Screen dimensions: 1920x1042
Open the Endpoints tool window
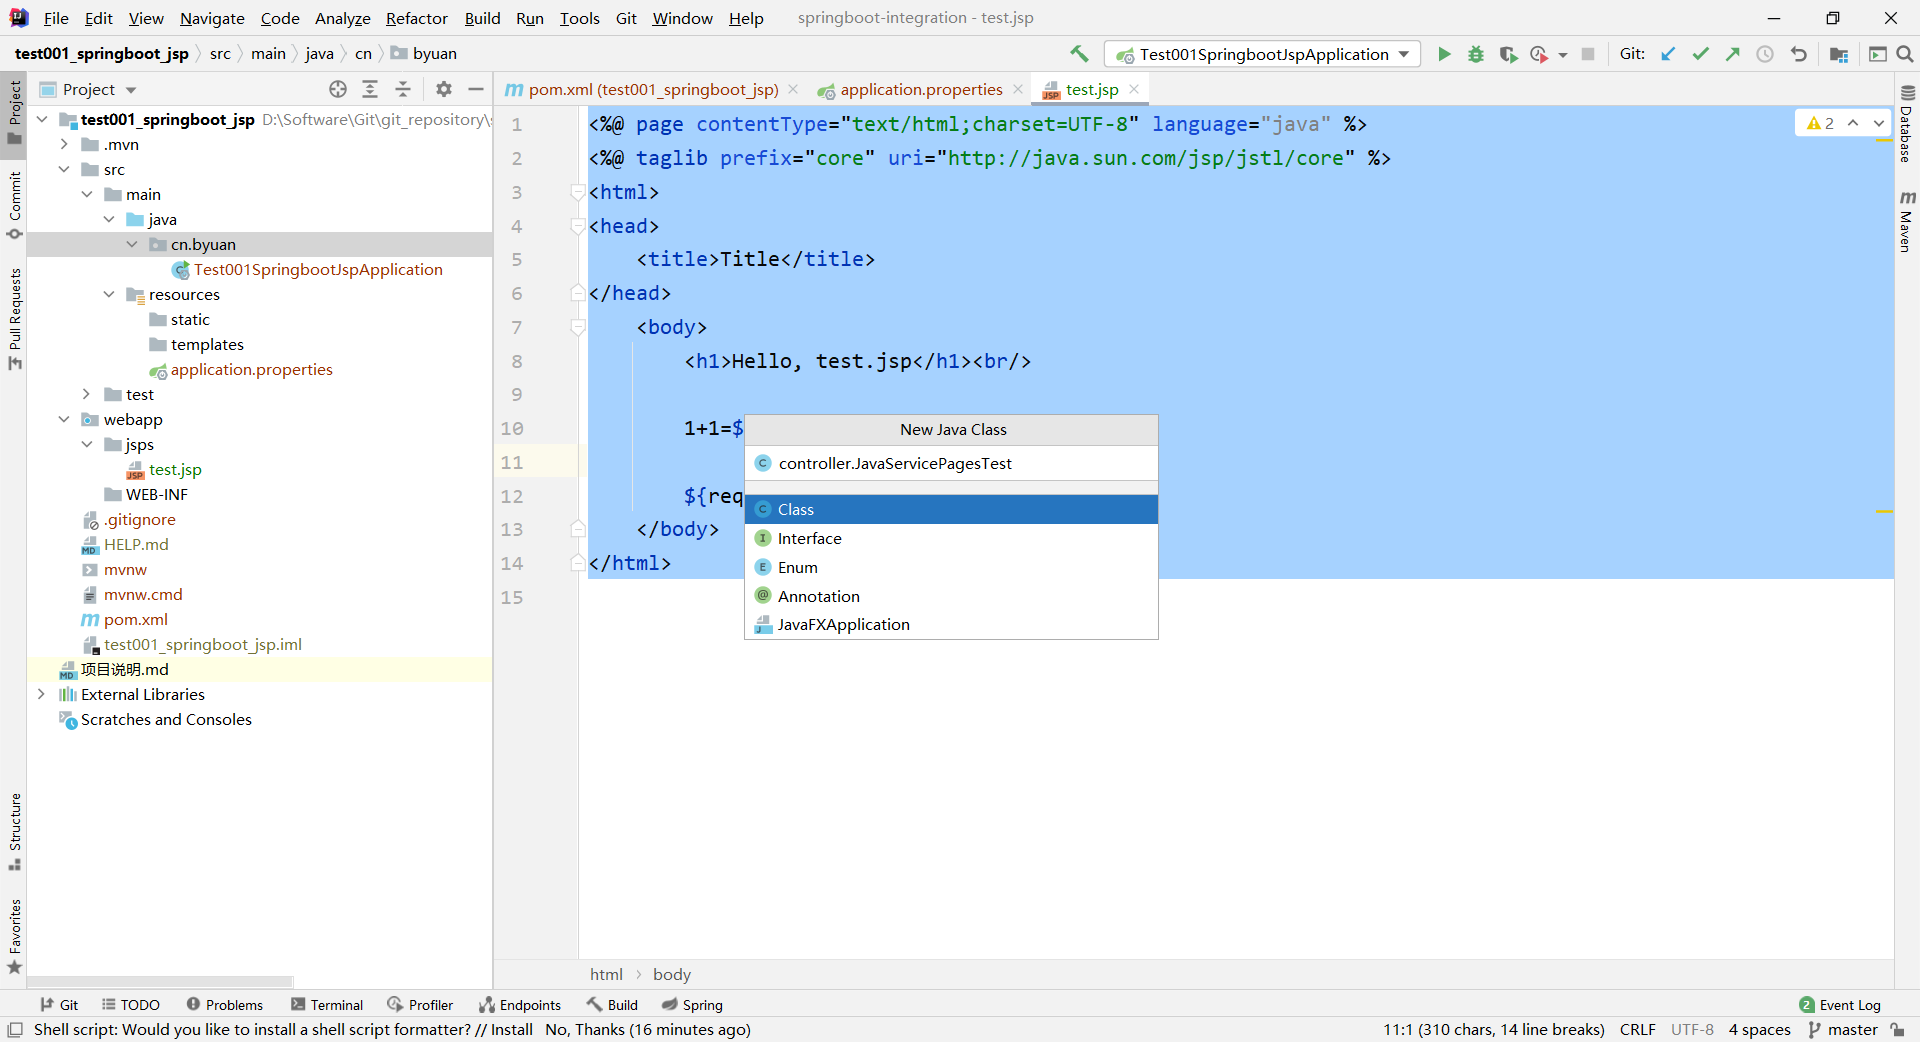tap(519, 1005)
